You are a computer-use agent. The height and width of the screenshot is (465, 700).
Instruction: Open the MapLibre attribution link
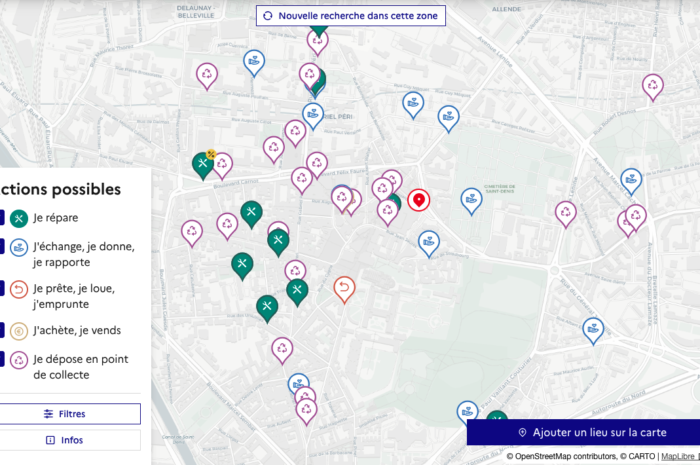[677, 457]
